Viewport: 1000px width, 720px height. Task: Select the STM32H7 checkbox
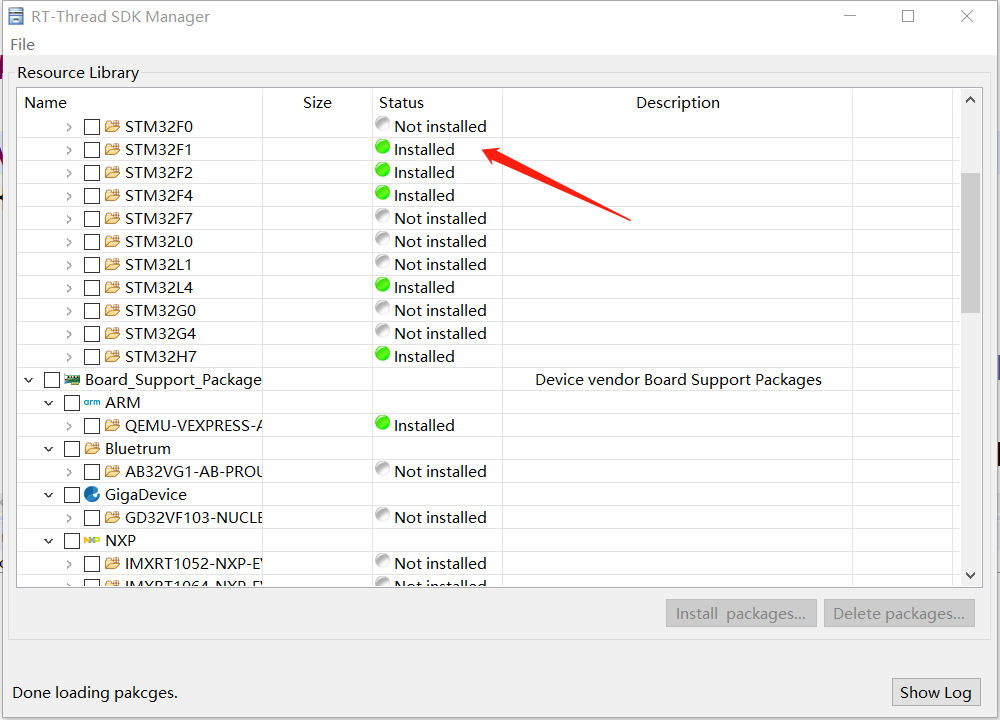point(92,357)
